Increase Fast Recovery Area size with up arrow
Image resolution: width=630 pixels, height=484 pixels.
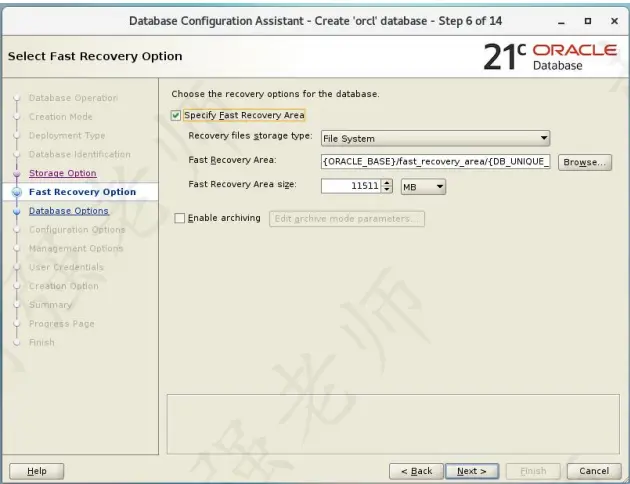click(x=387, y=182)
